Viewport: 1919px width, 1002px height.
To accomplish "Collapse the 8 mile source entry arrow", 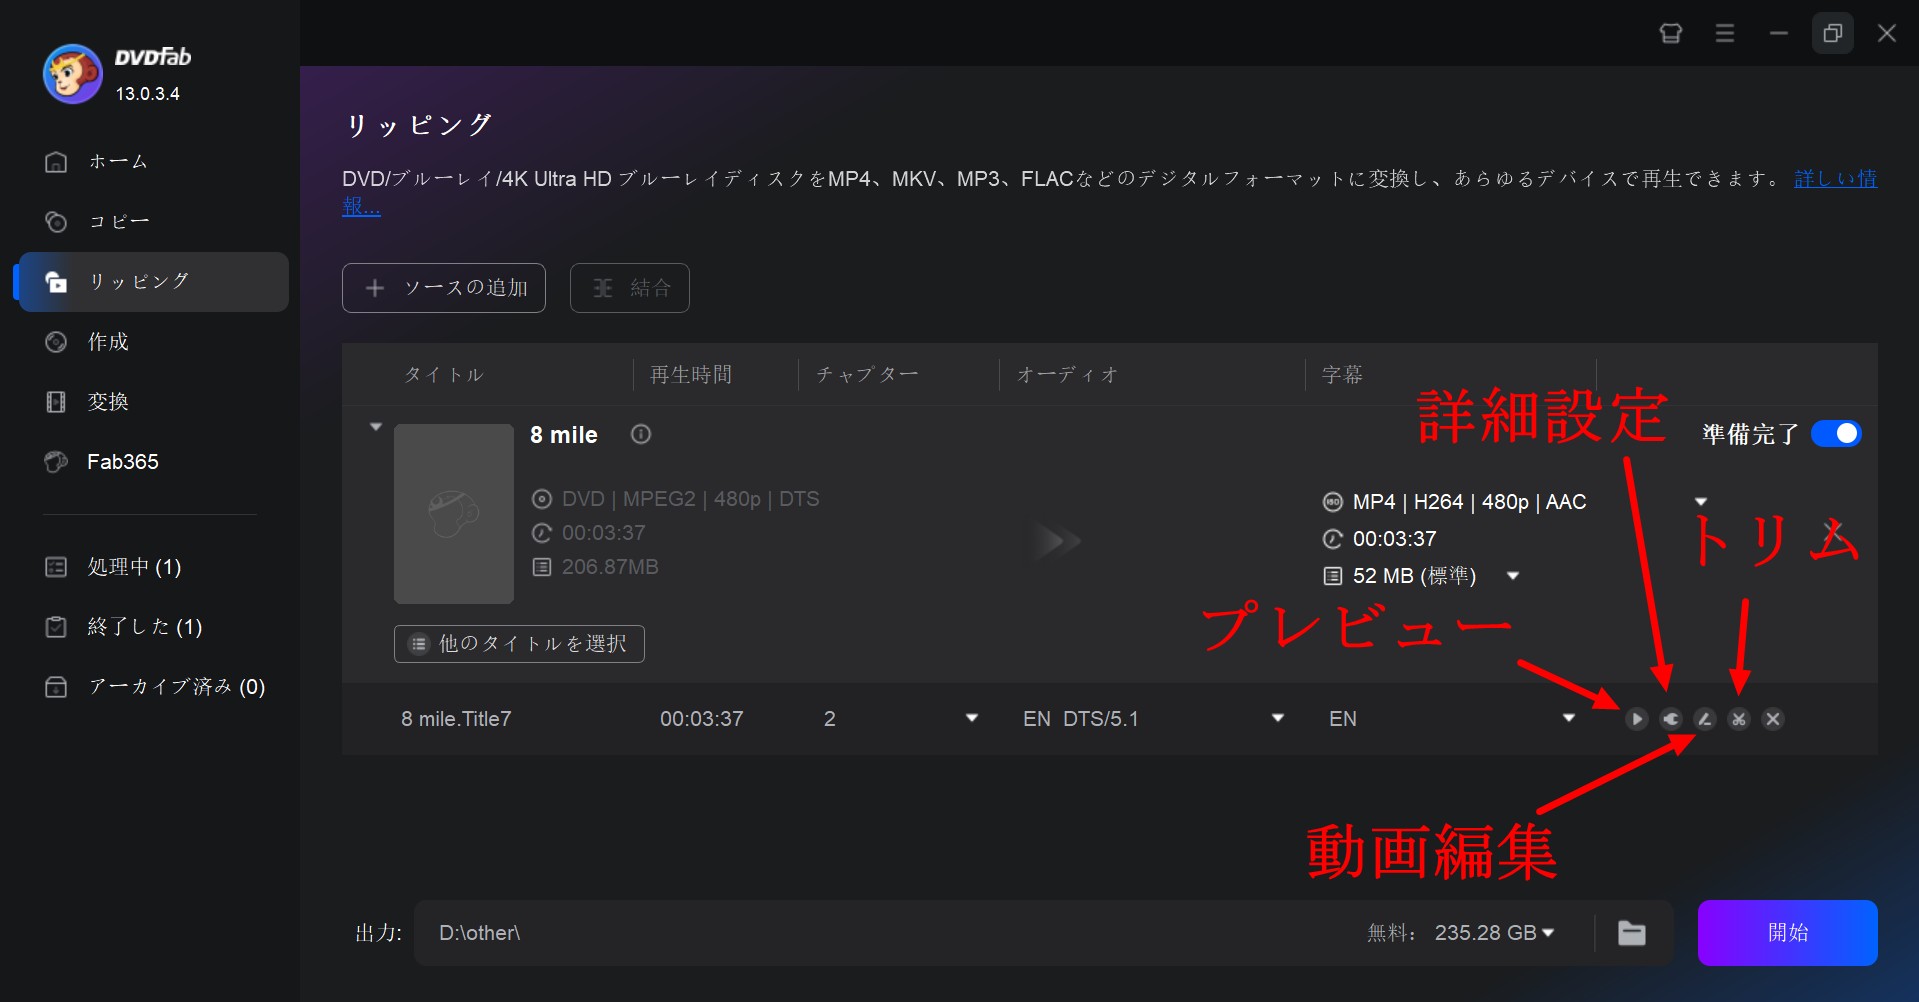I will (x=376, y=427).
